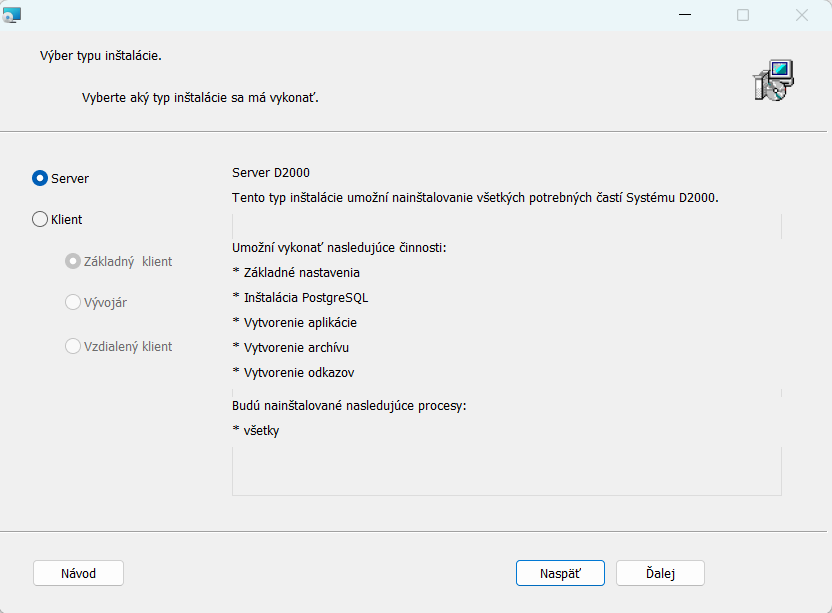Viewport: 832px width, 613px height.
Task: Go back with the Naspäť button
Action: pyautogui.click(x=560, y=573)
